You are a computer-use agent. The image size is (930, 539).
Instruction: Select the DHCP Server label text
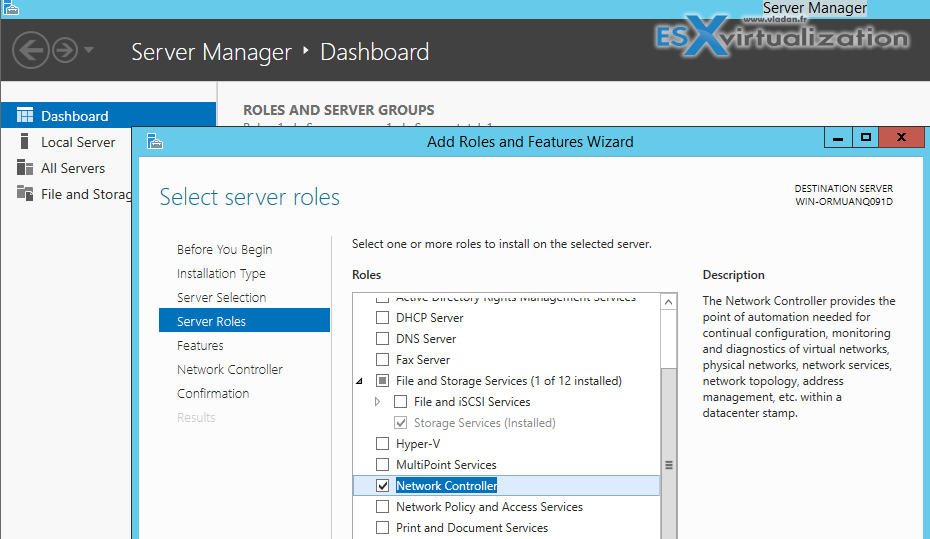pos(429,318)
